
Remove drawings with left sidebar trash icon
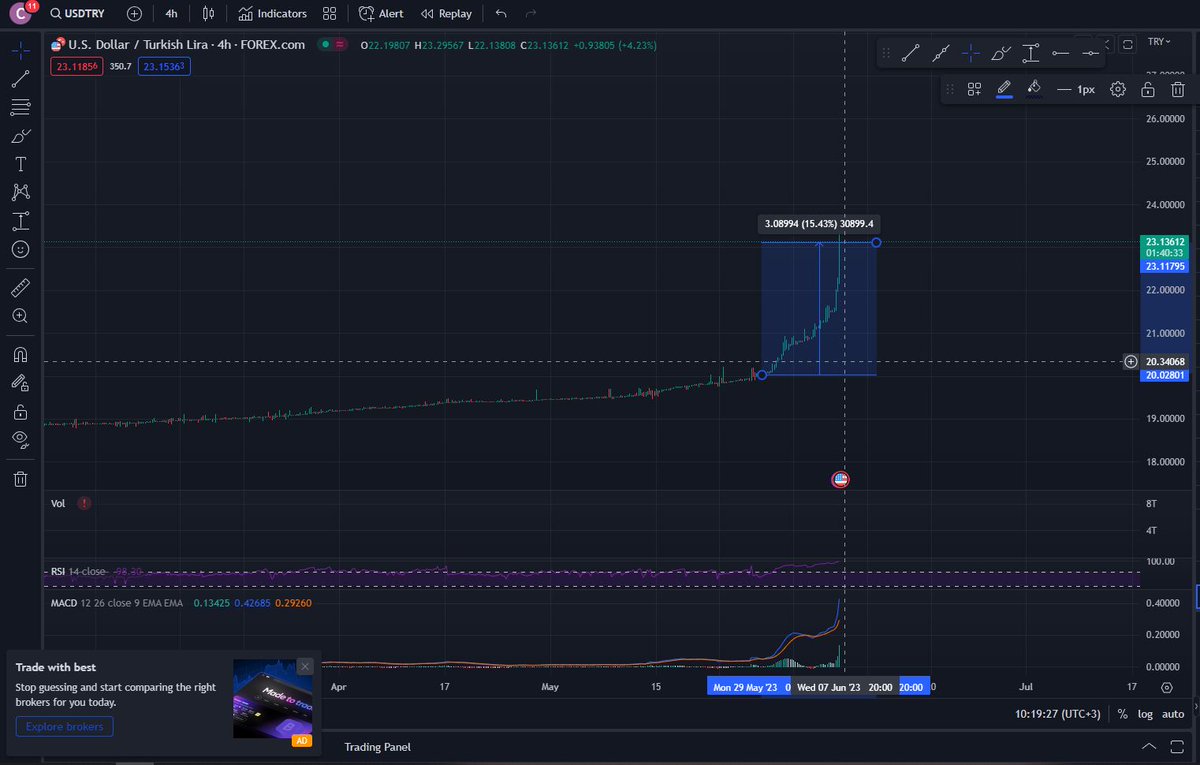20,479
